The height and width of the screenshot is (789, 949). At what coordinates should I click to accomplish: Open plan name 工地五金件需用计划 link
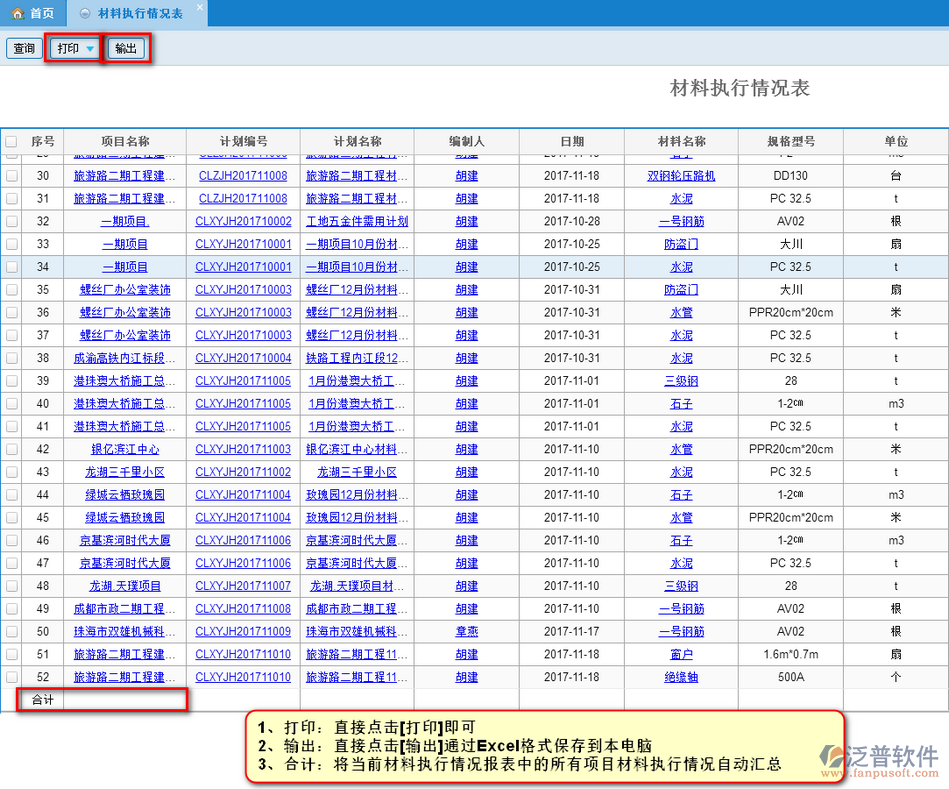coord(357,222)
